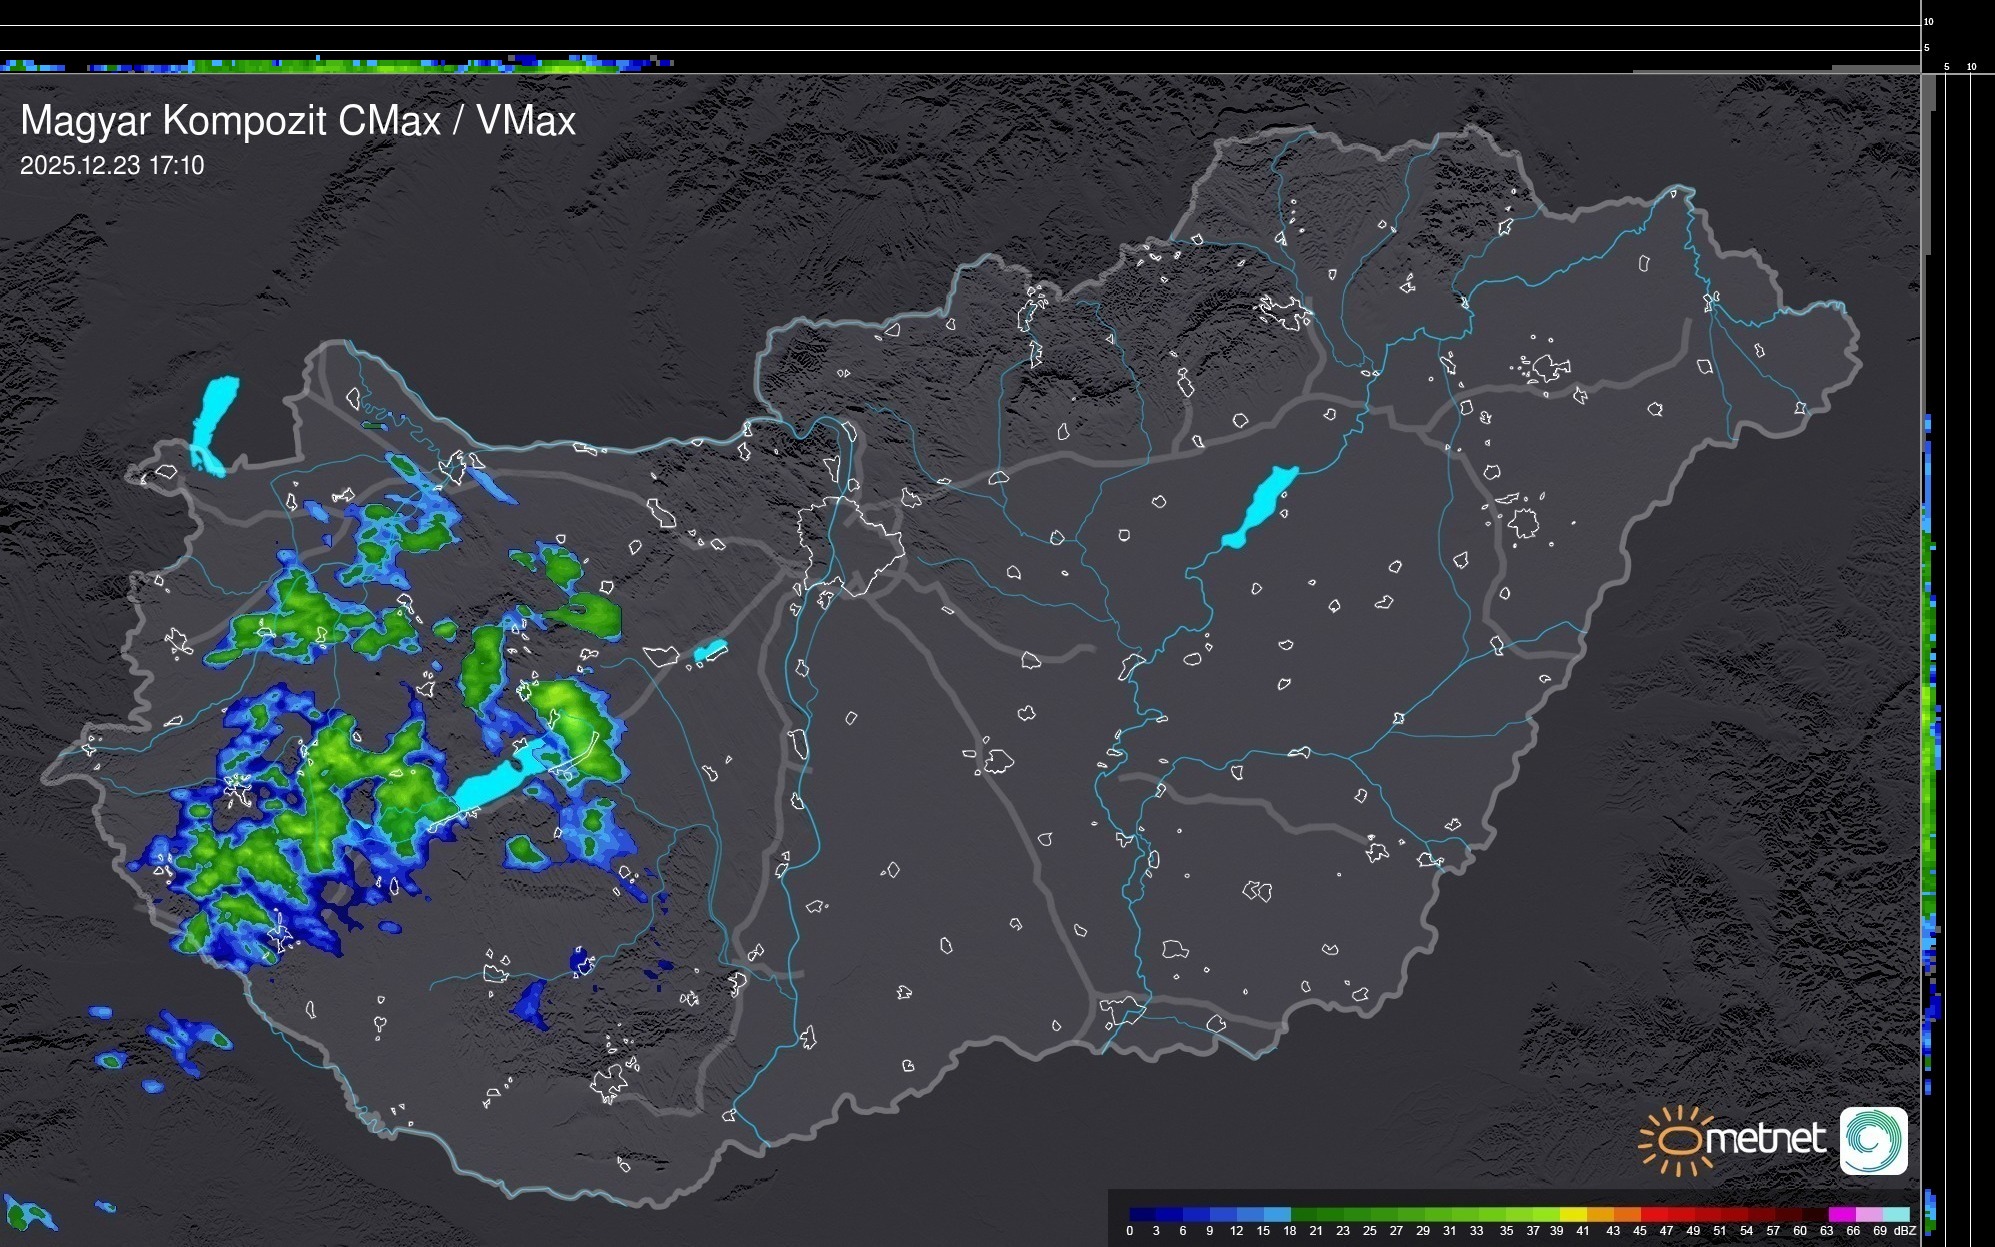Click the 10 label above the 5 label
Viewport: 1995px width, 1247px height.
click(1929, 21)
